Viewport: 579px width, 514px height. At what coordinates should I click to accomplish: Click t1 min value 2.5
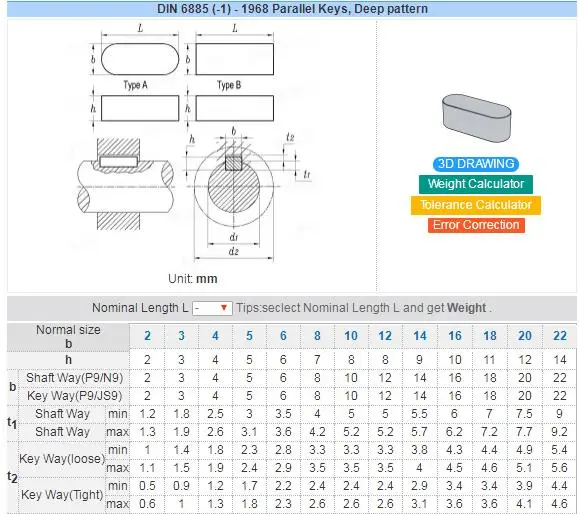[x=215, y=414]
